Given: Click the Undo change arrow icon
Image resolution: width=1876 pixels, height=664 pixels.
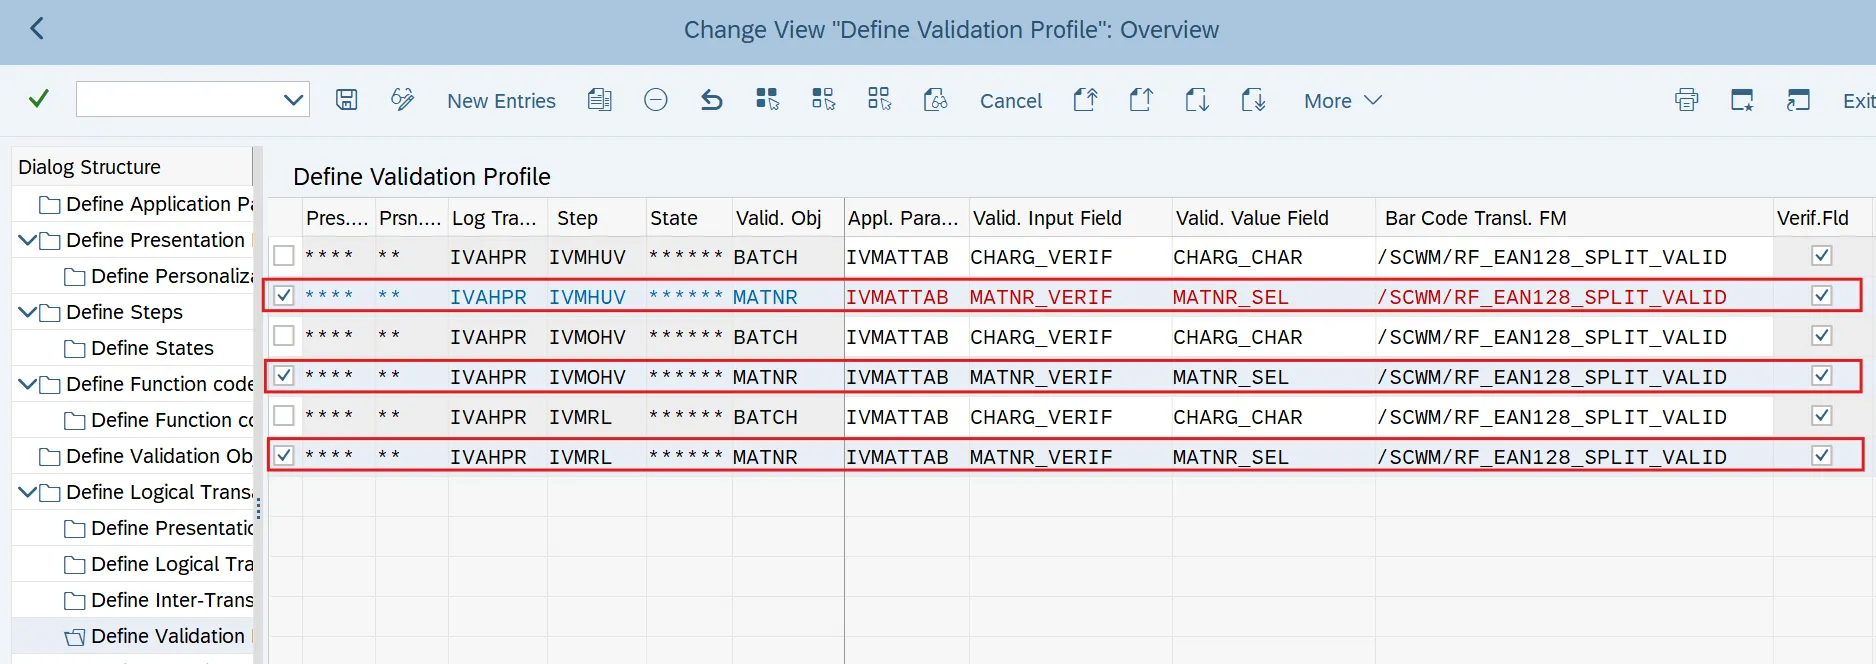Looking at the screenshot, I should tap(711, 100).
